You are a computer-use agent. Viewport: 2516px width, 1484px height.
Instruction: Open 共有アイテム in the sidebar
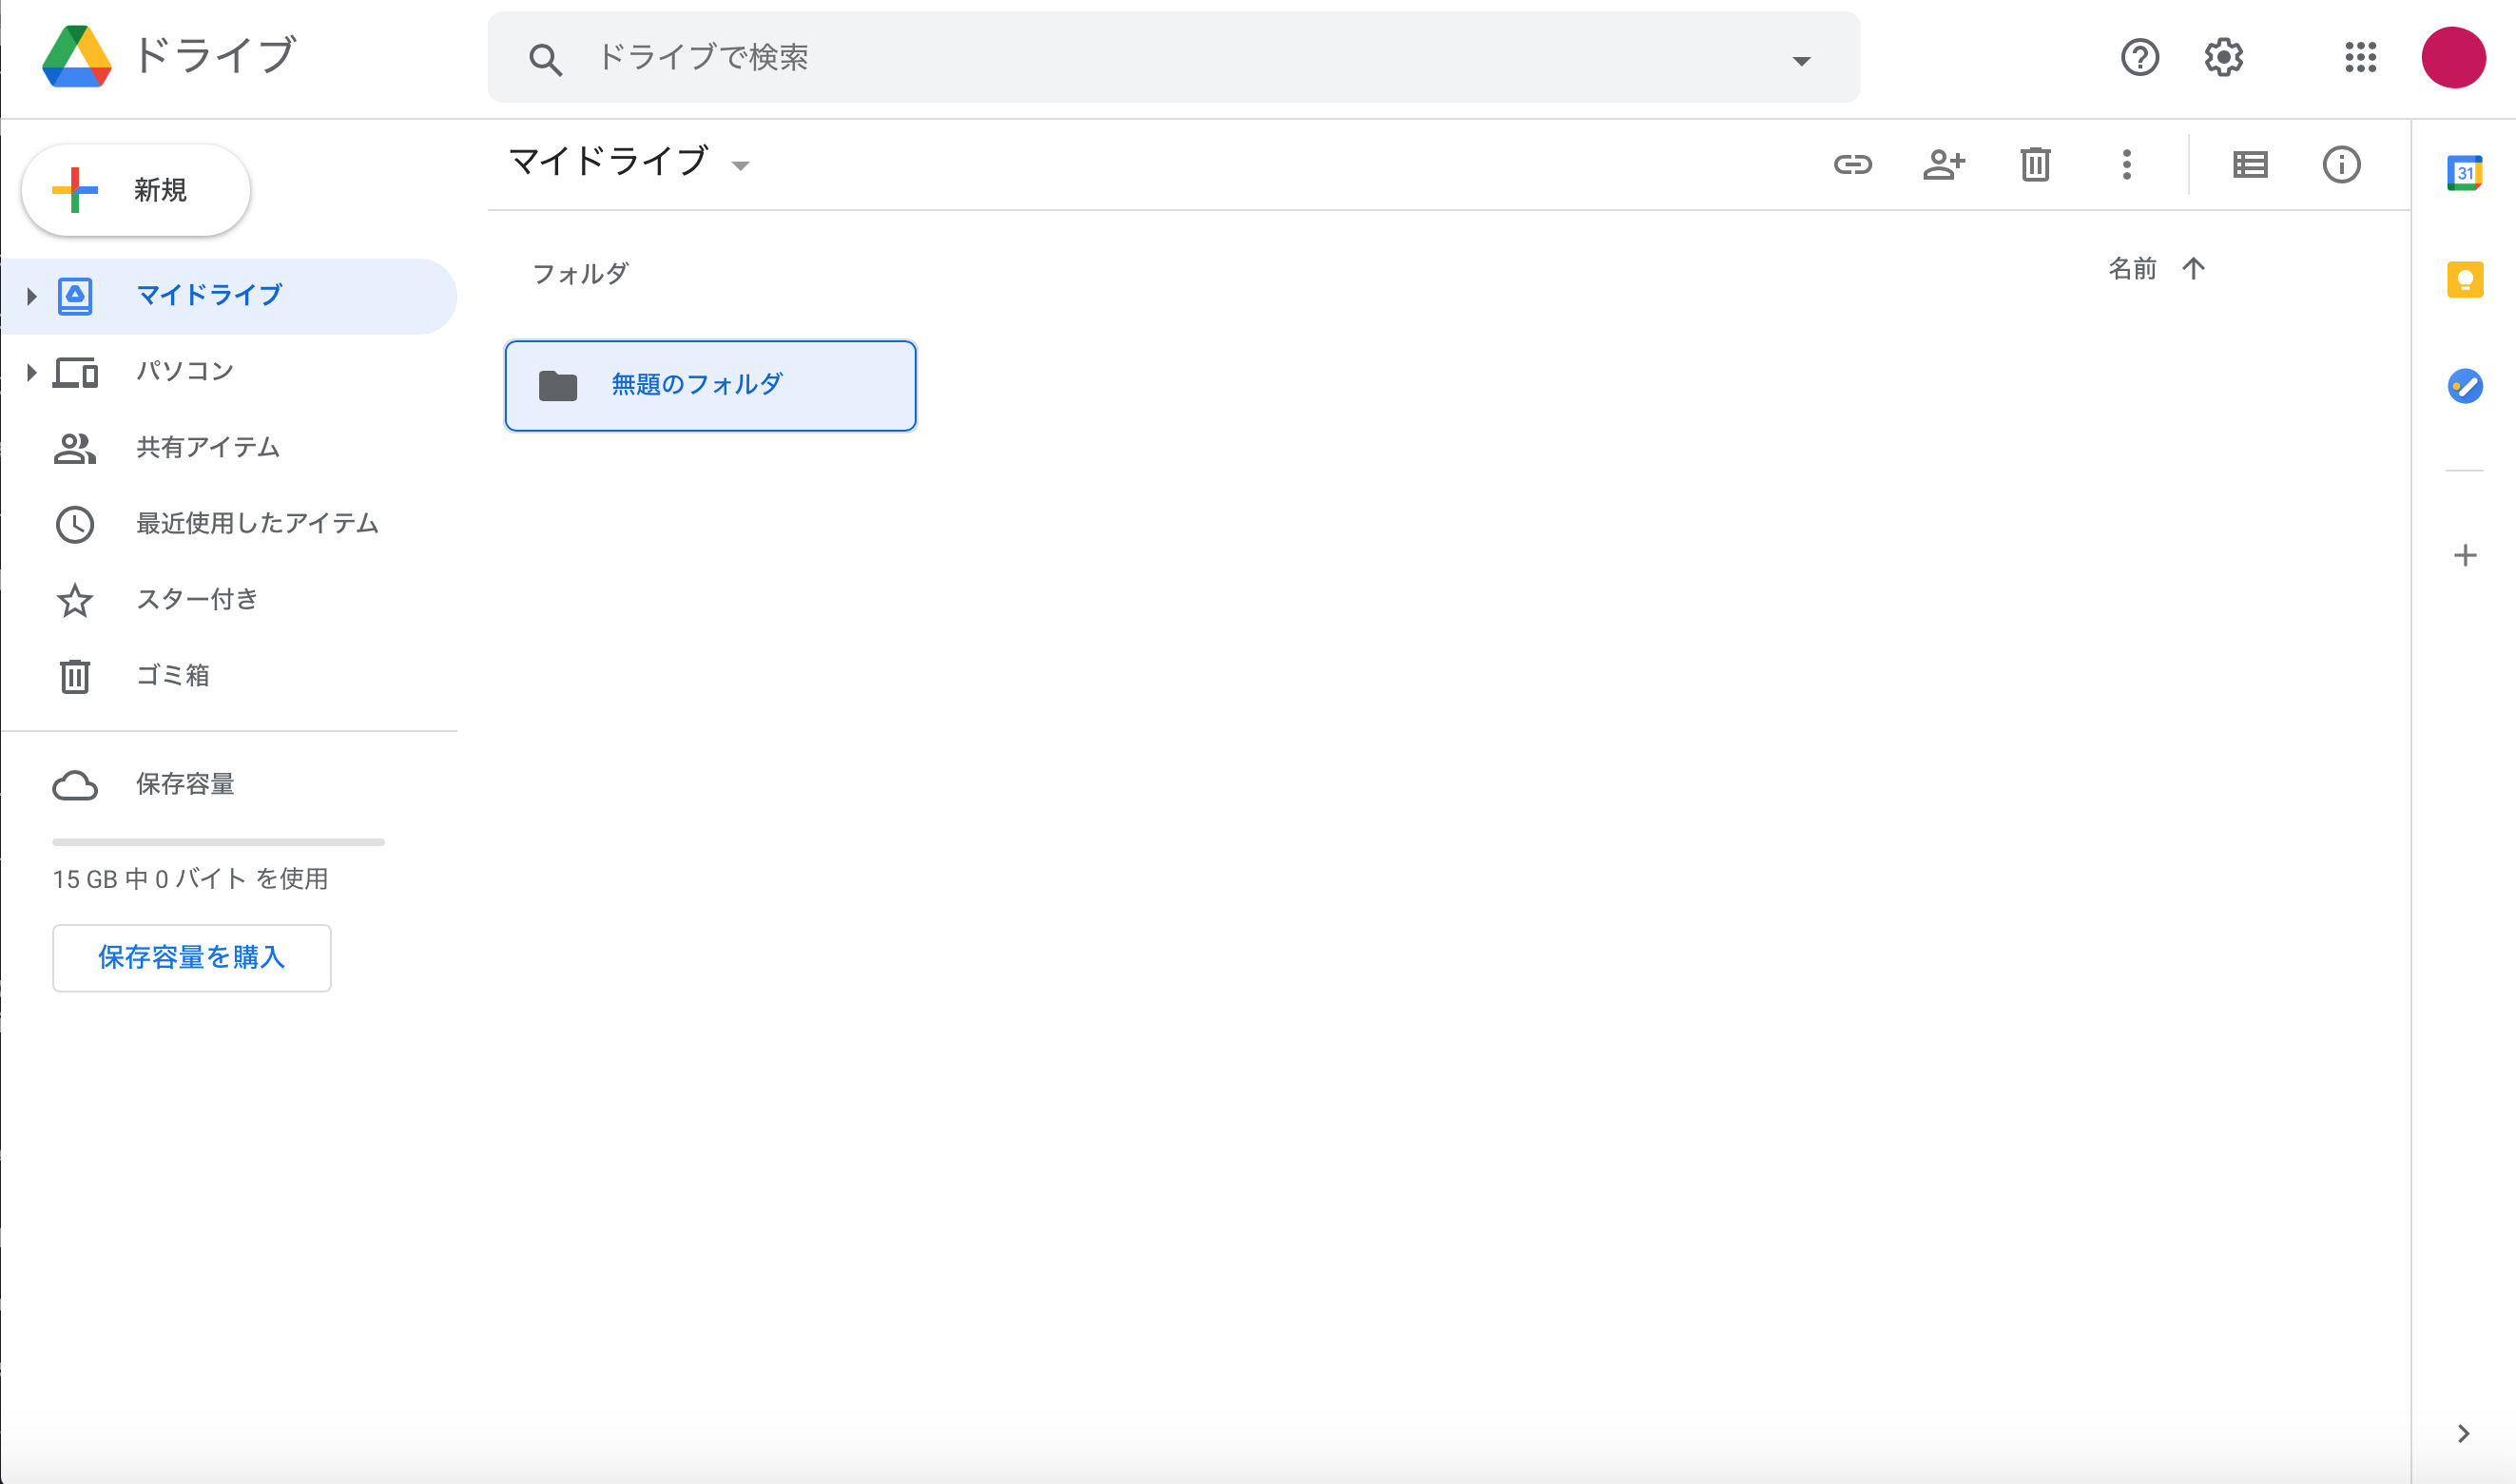pos(229,448)
